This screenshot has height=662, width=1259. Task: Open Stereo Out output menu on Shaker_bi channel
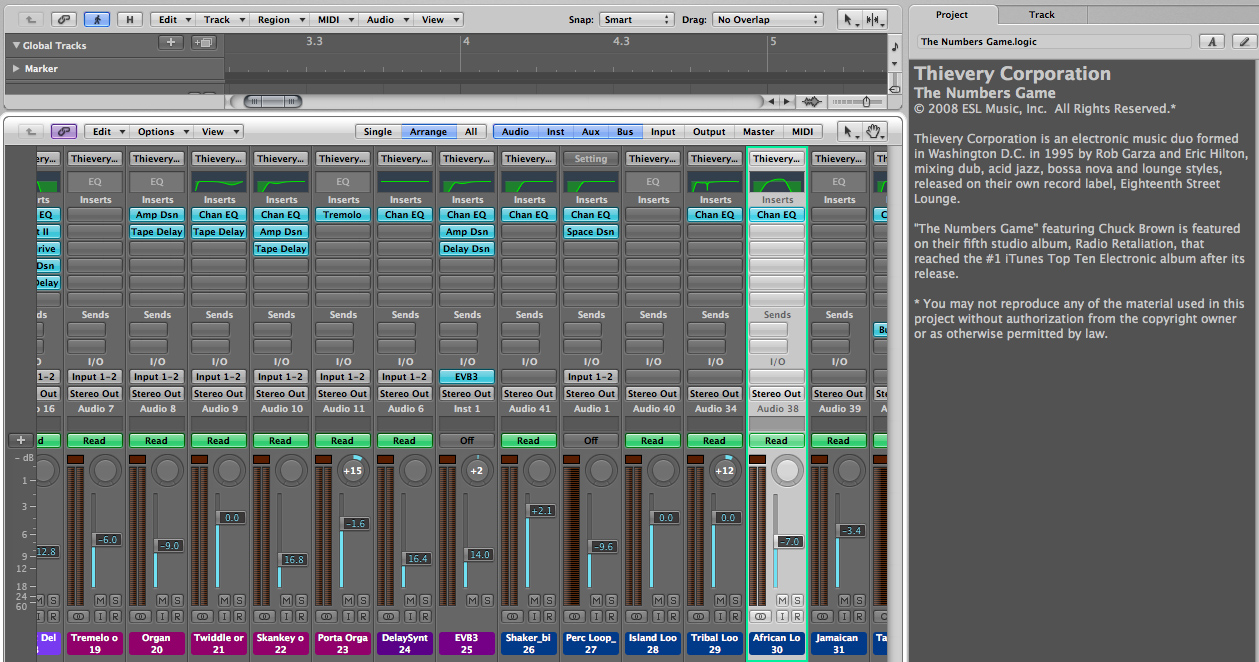click(529, 393)
